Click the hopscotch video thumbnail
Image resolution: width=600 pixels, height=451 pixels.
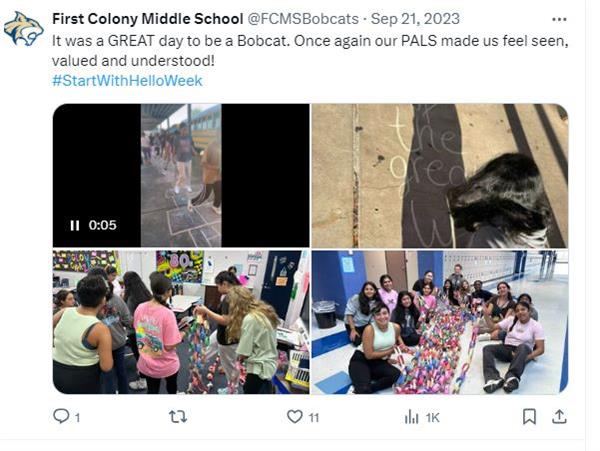(x=181, y=176)
